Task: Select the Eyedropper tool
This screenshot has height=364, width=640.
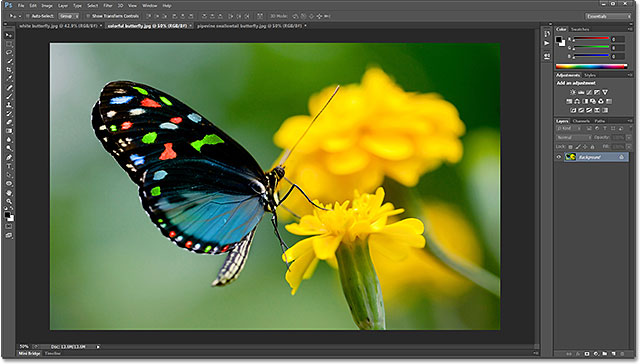Action: [x=9, y=79]
